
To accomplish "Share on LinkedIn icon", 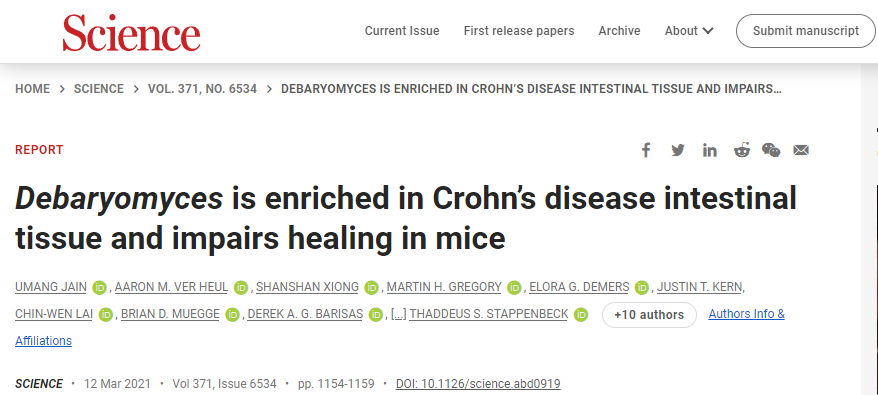I will coord(709,150).
